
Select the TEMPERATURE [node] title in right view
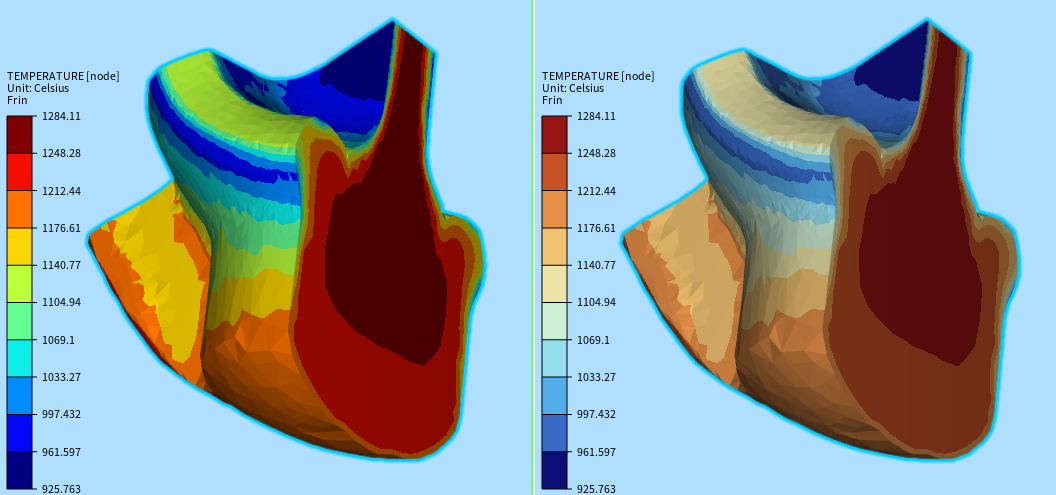point(597,76)
